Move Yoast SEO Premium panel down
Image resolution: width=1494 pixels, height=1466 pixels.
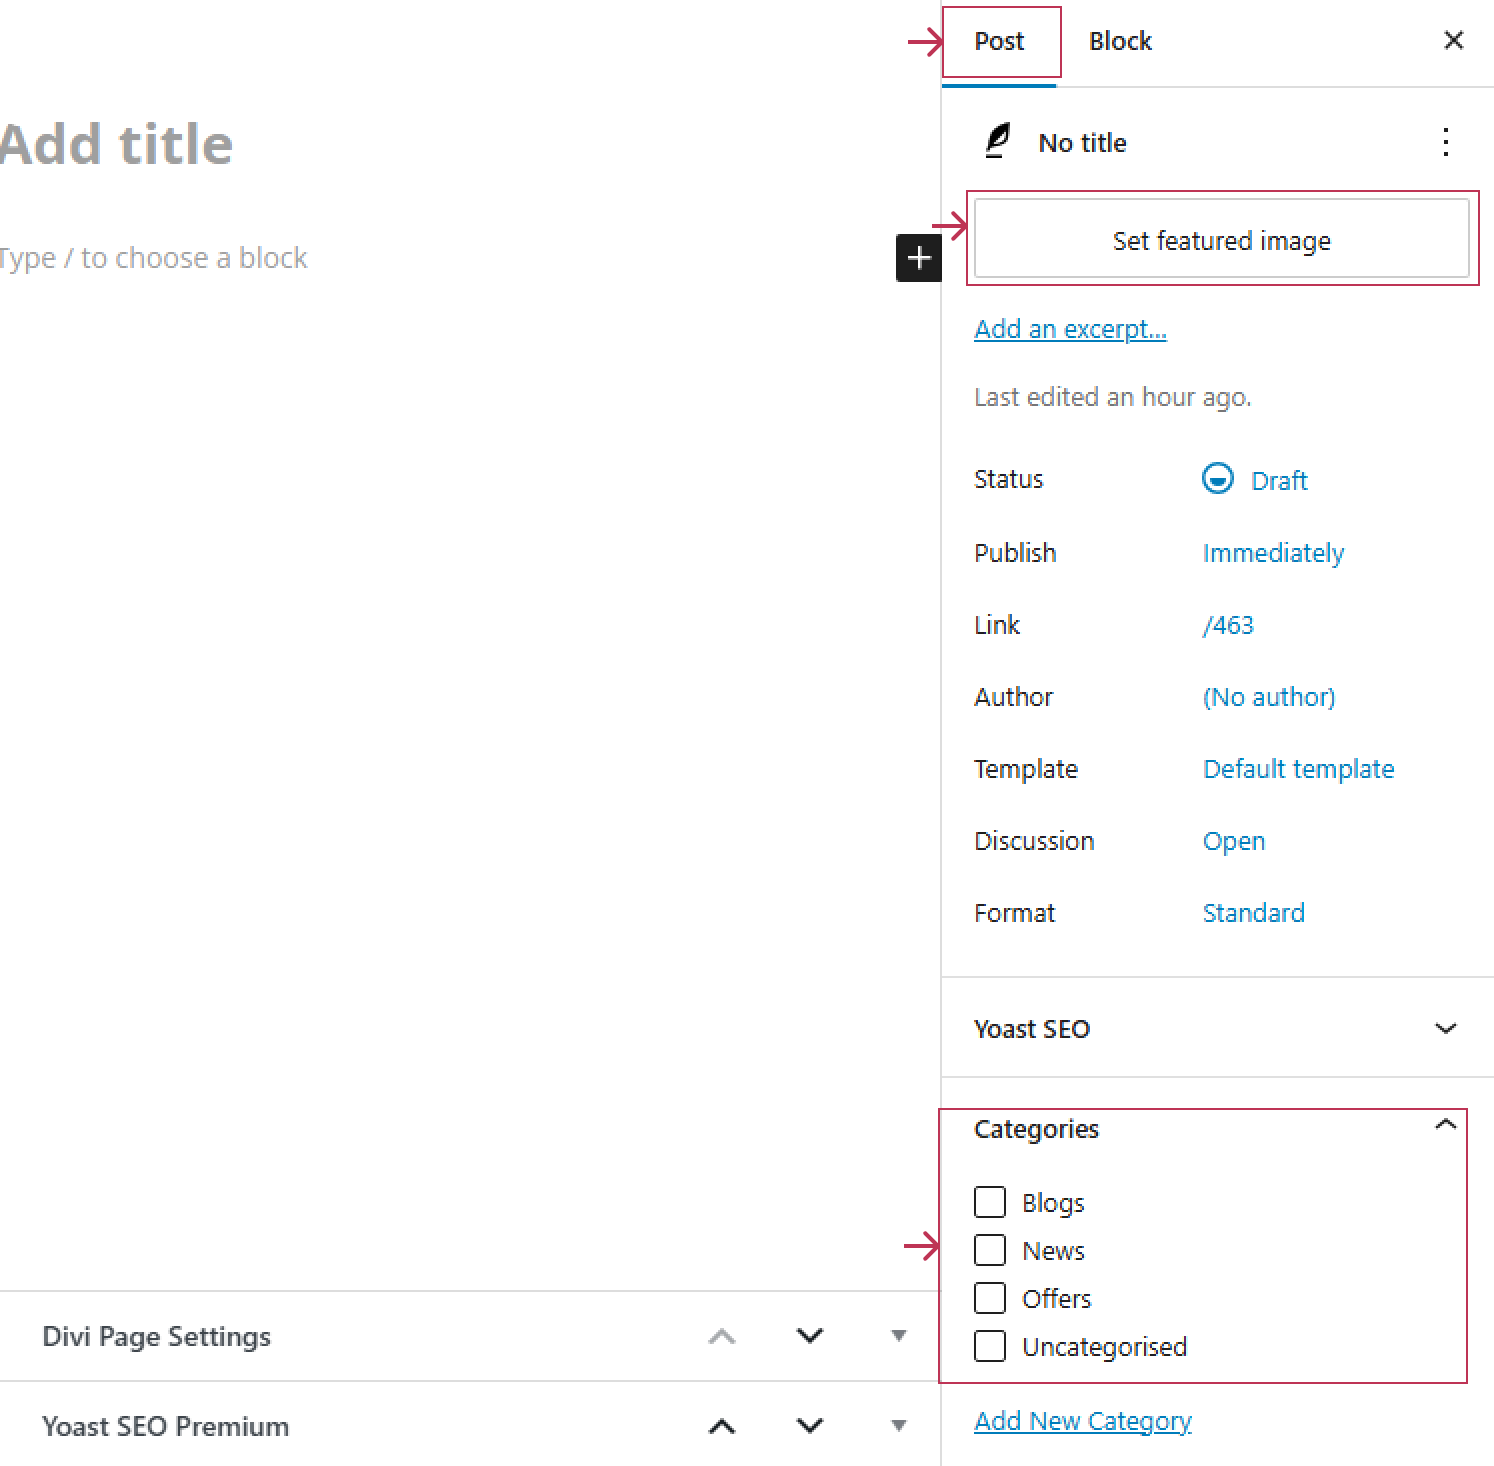point(810,1426)
